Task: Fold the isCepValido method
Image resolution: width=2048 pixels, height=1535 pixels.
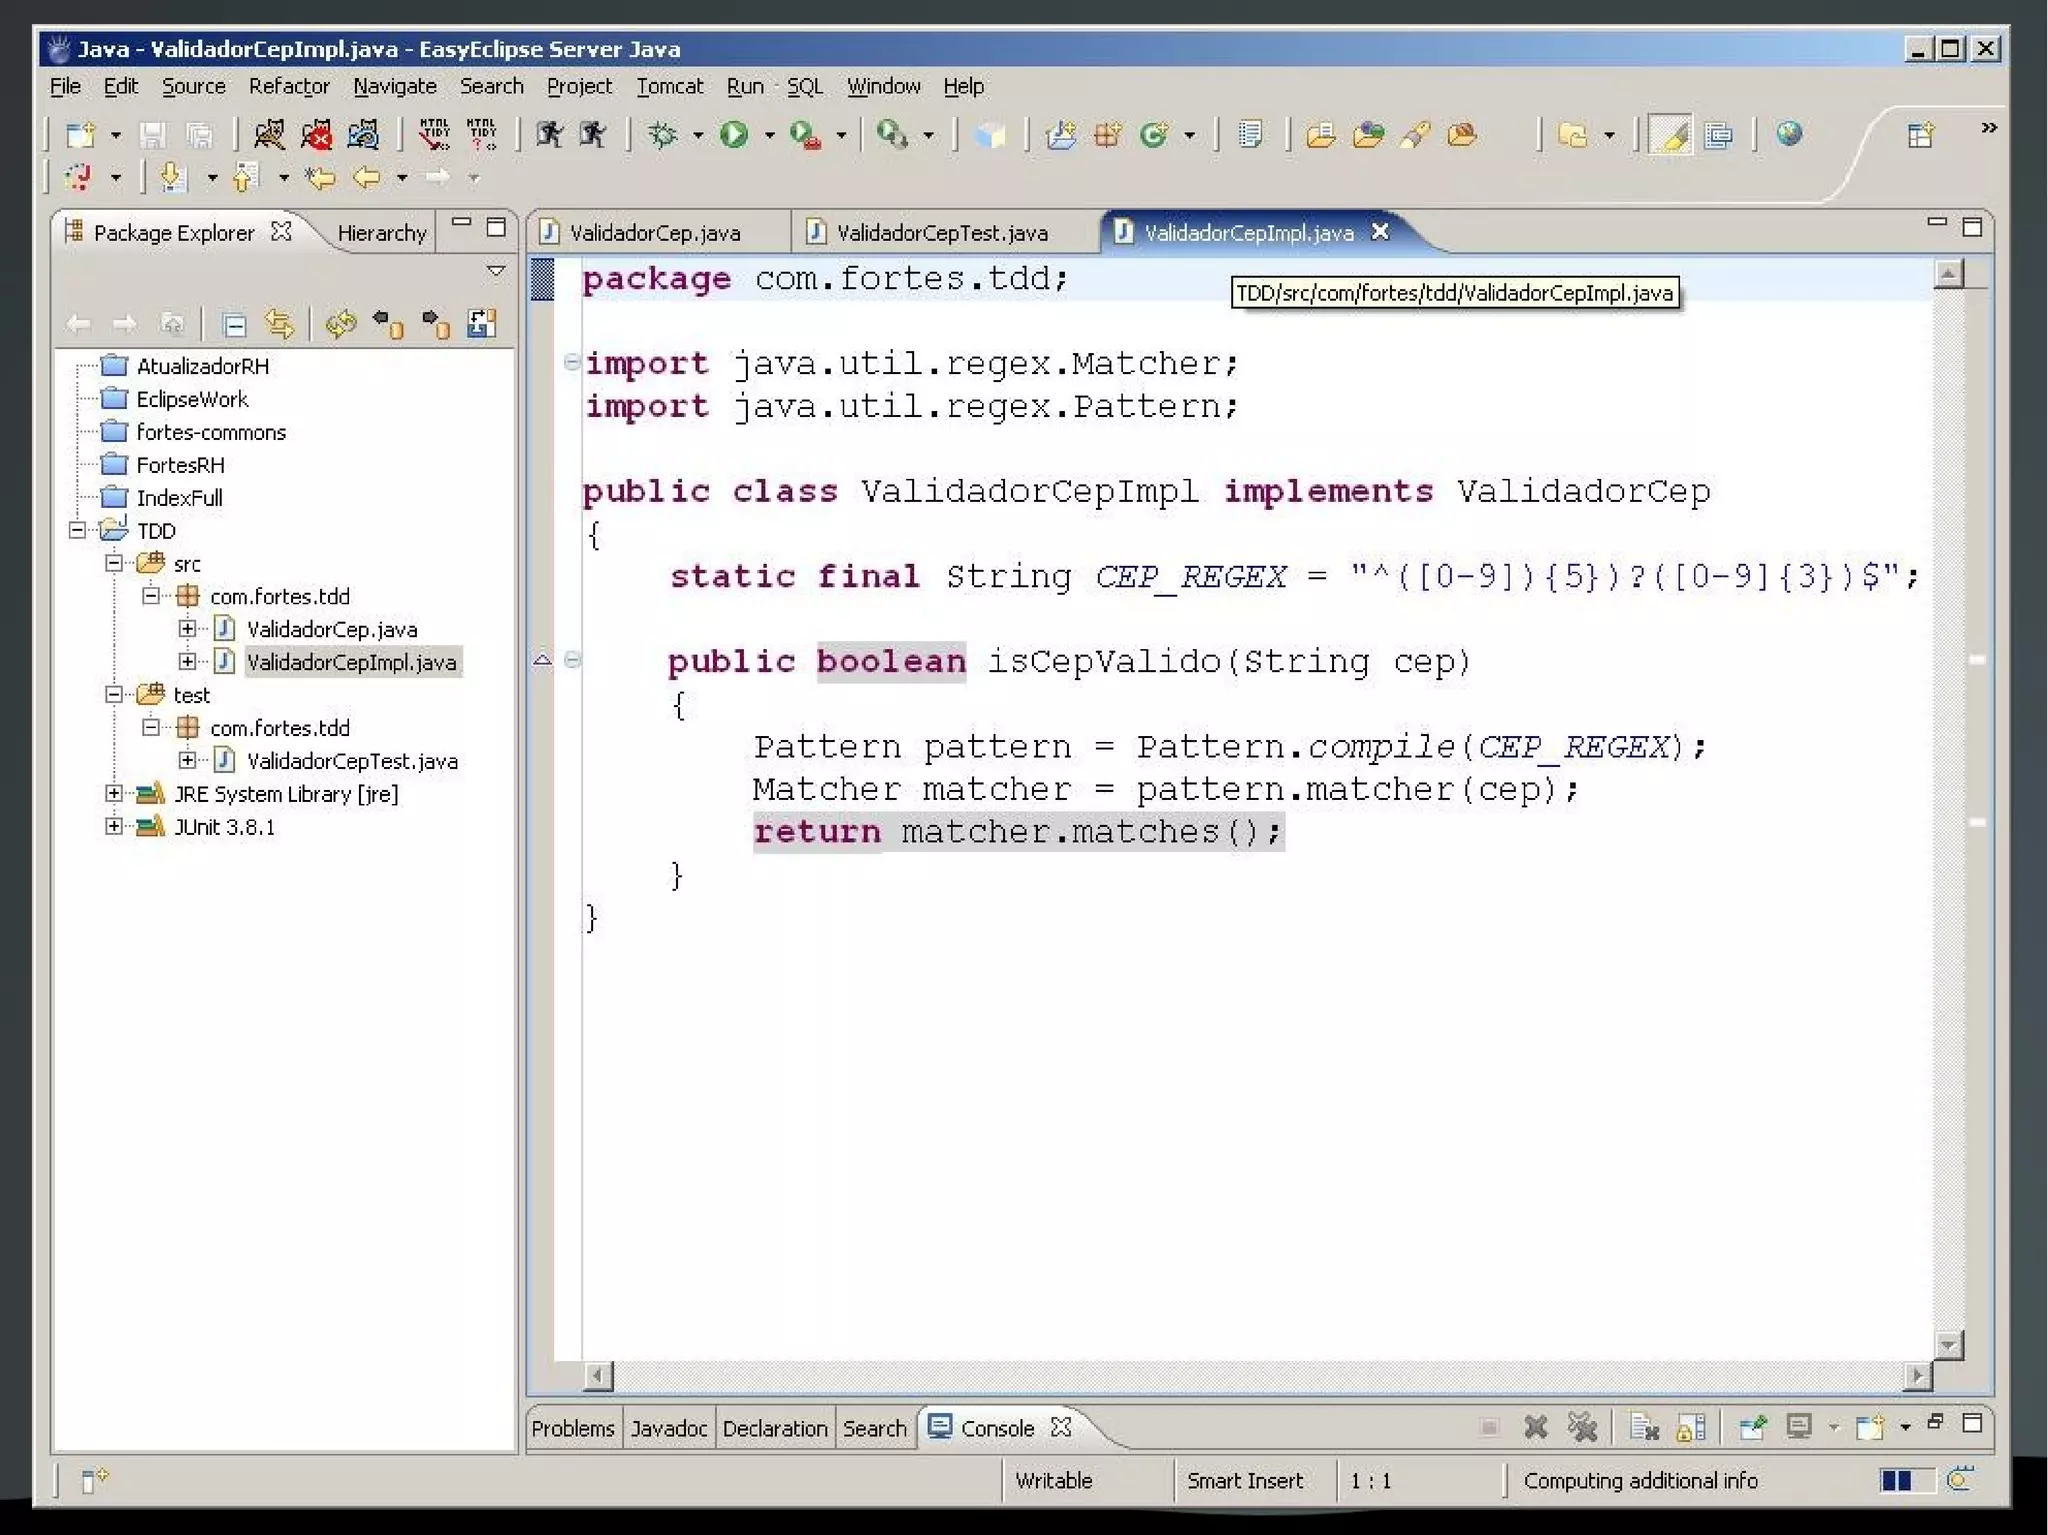Action: click(x=572, y=659)
